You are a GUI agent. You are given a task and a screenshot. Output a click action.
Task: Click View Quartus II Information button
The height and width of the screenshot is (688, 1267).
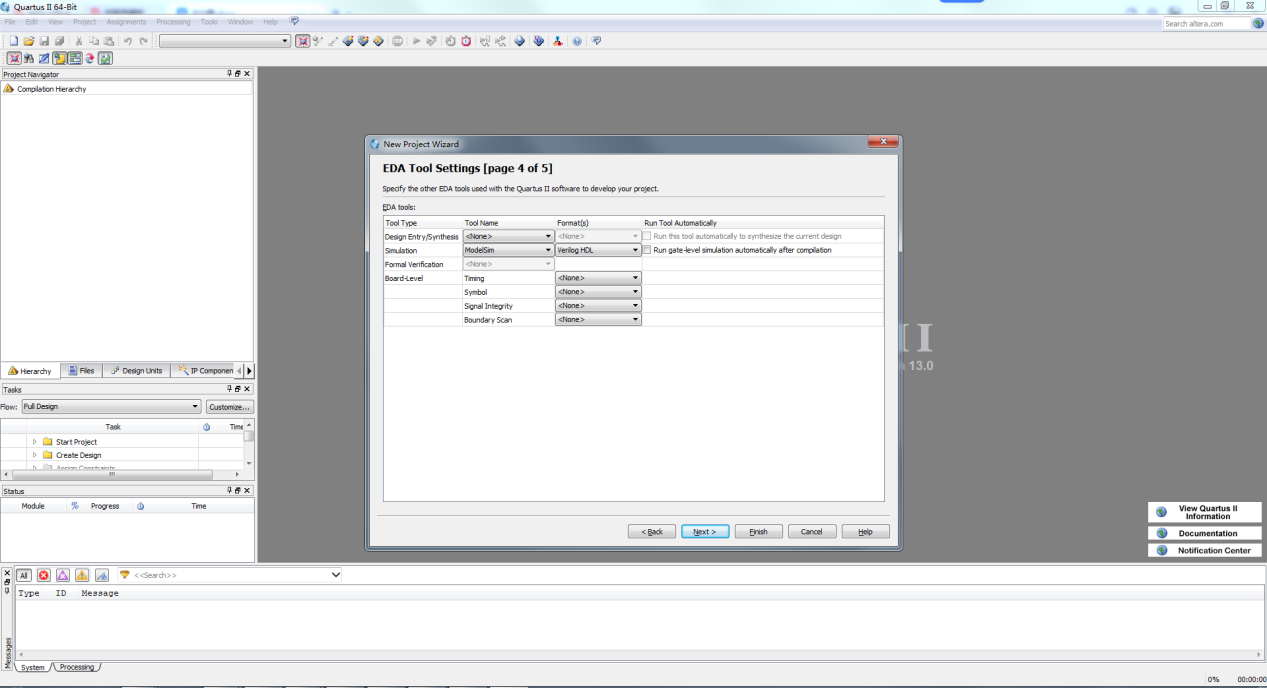(1205, 511)
